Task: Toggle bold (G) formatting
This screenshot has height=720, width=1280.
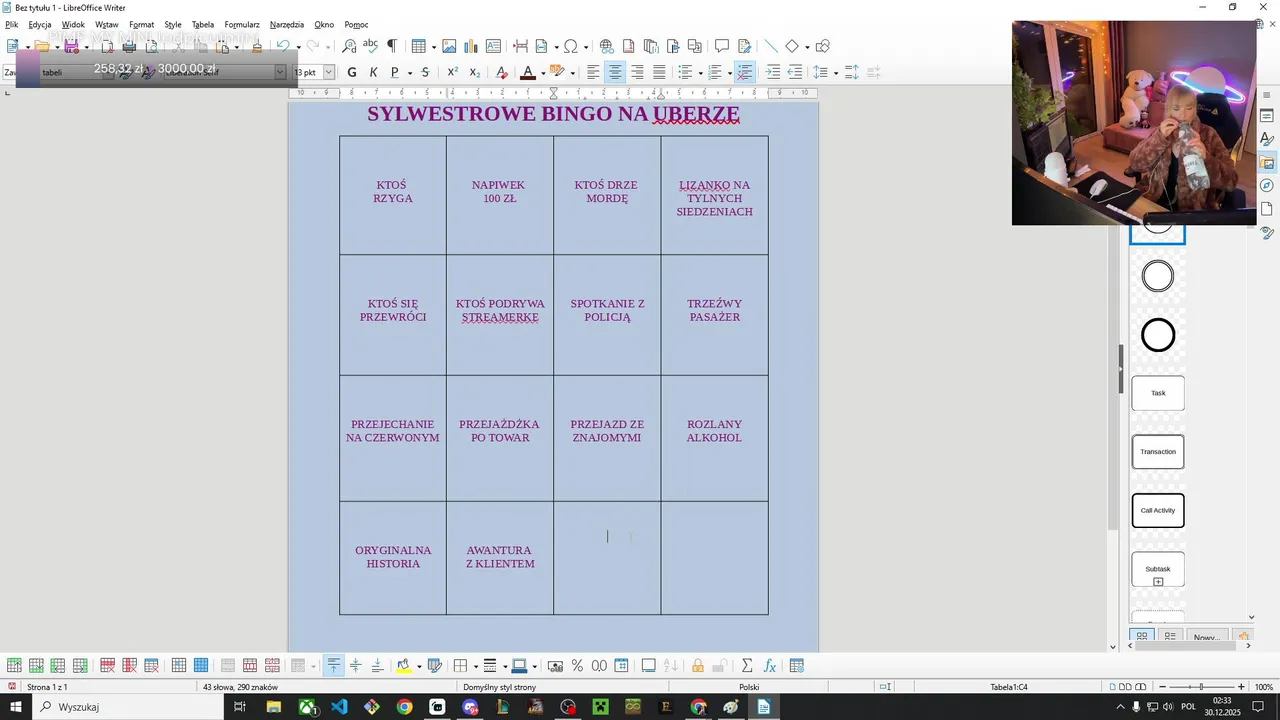Action: (351, 72)
